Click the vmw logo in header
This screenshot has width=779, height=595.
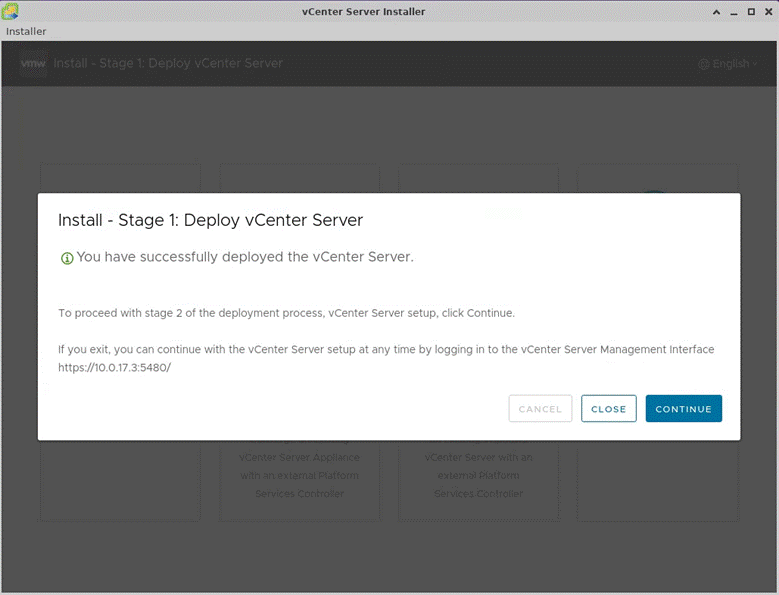33,64
